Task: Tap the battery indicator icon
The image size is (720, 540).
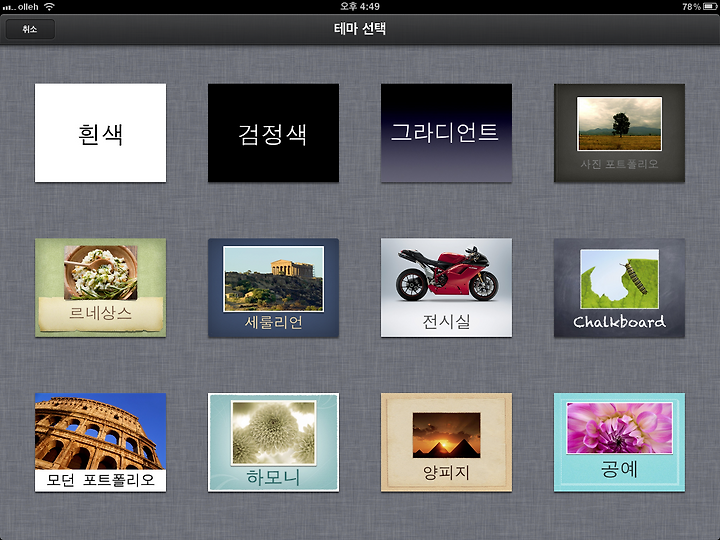Action: 709,6
